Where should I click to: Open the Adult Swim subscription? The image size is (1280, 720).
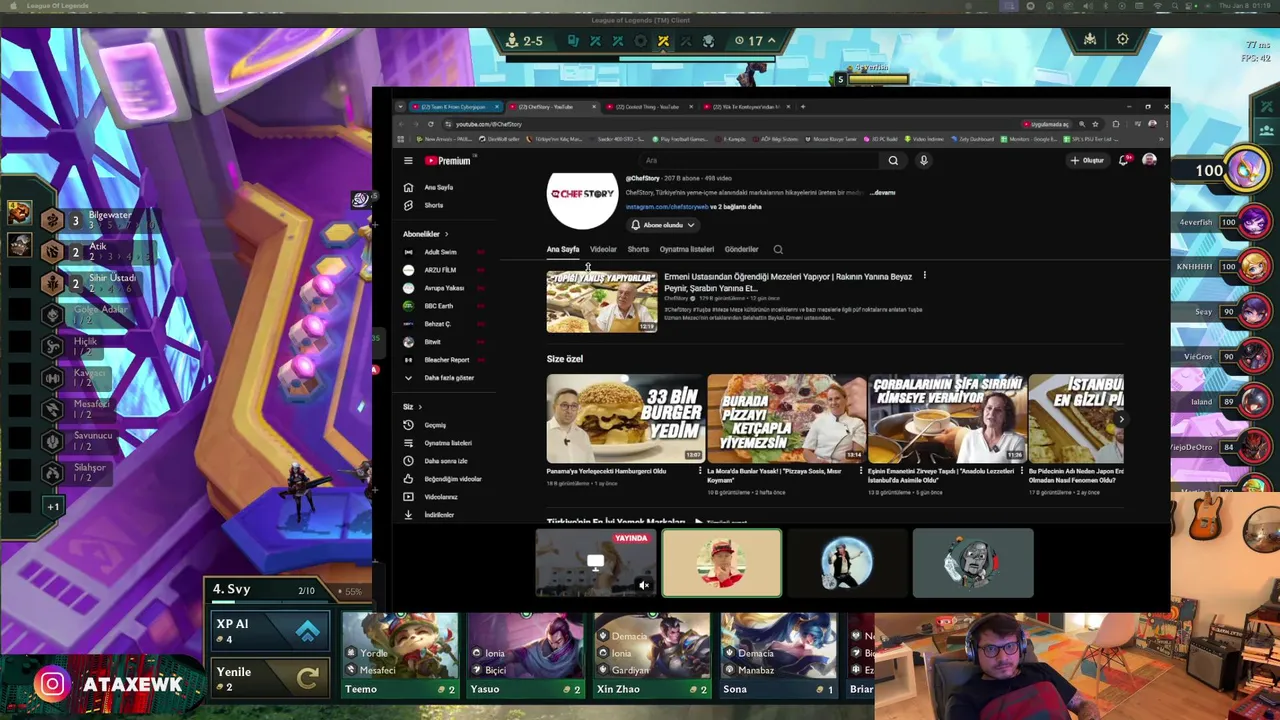(x=440, y=252)
